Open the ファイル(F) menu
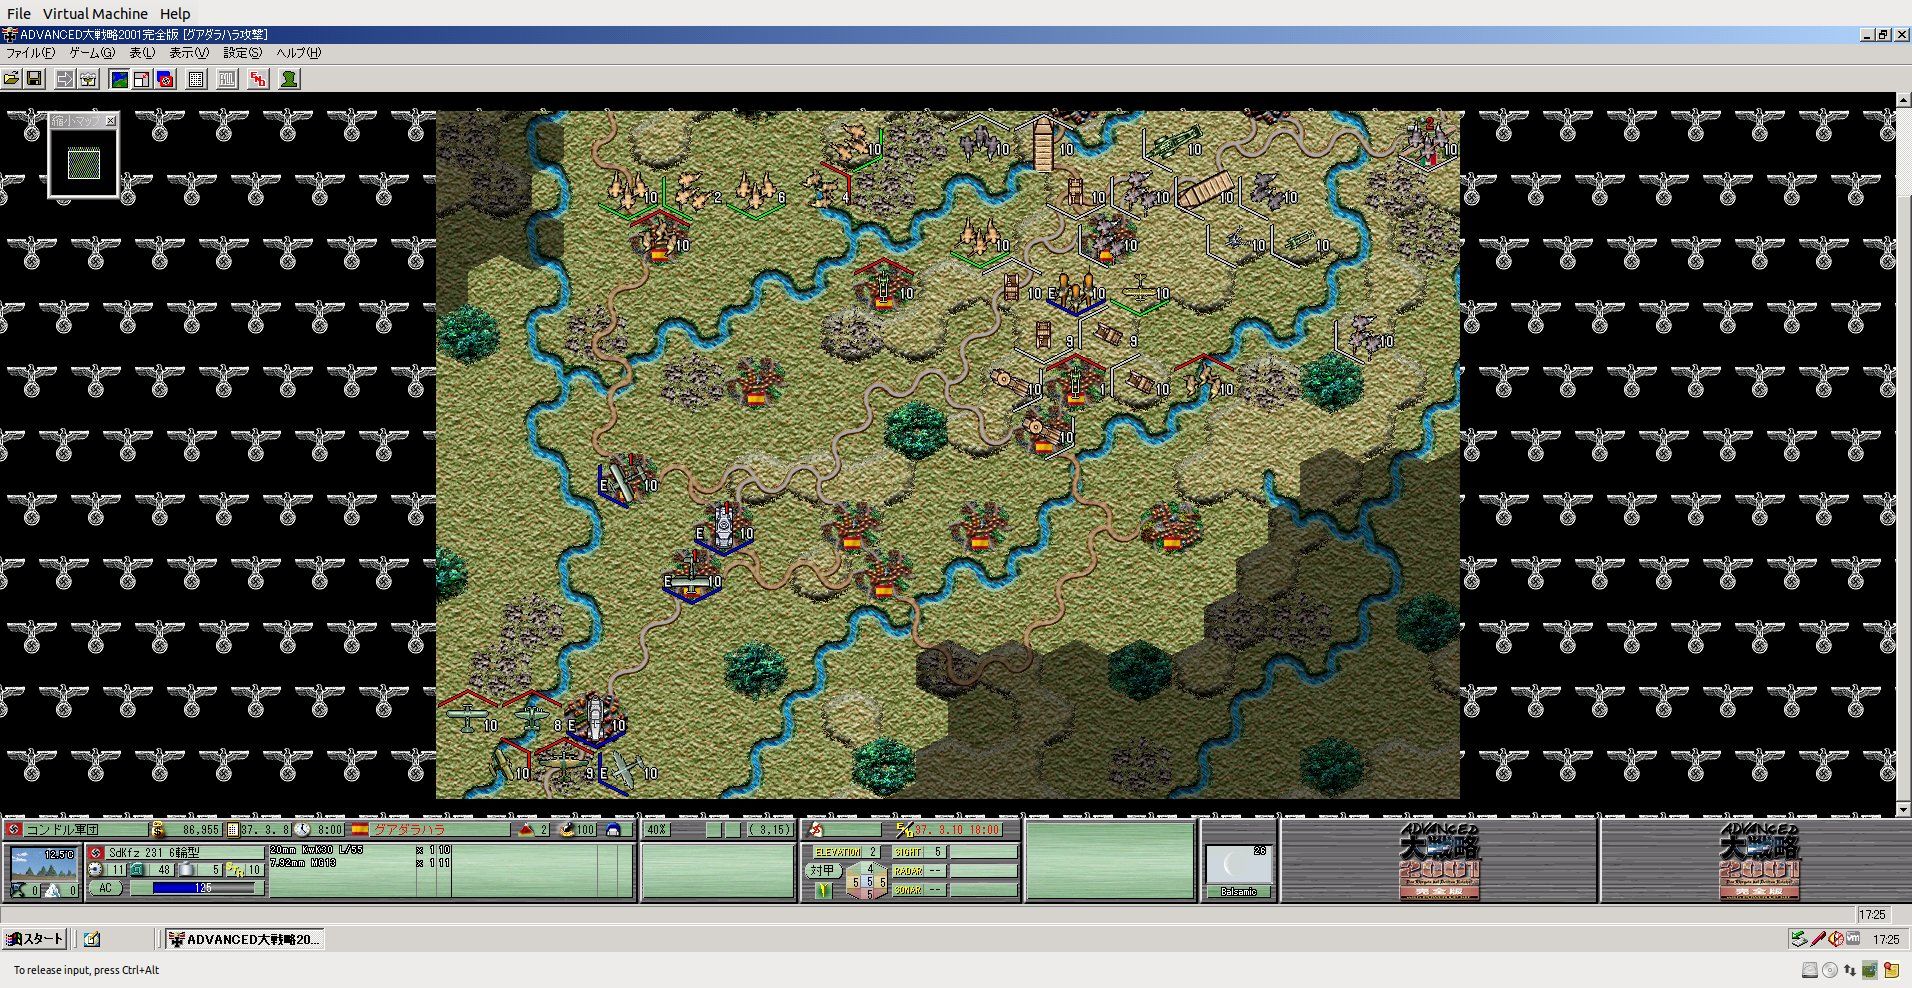1912x988 pixels. pos(31,53)
